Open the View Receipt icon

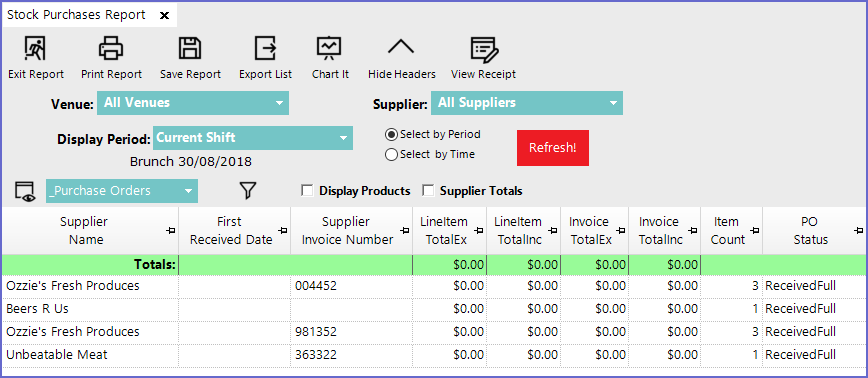point(484,49)
